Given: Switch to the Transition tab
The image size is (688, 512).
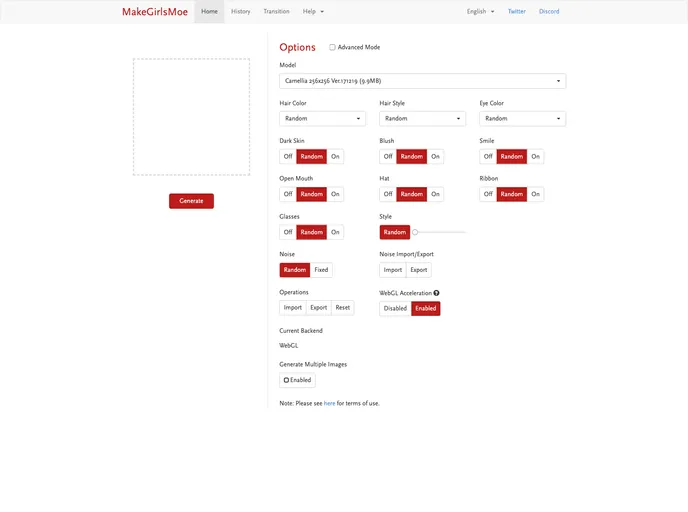Looking at the screenshot, I should [x=276, y=12].
